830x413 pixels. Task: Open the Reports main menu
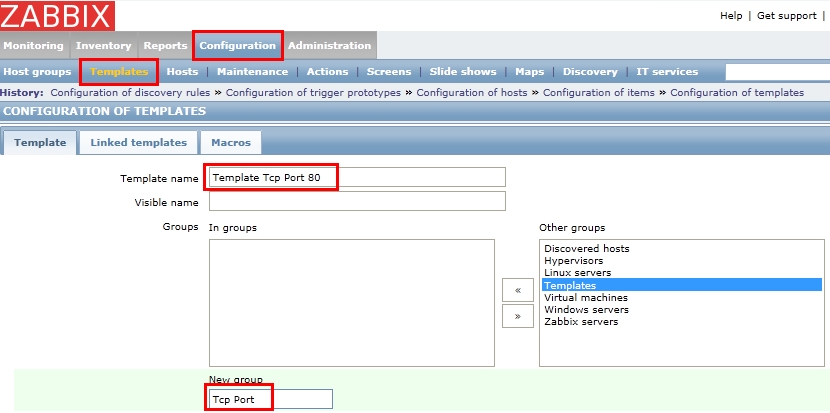click(x=165, y=46)
